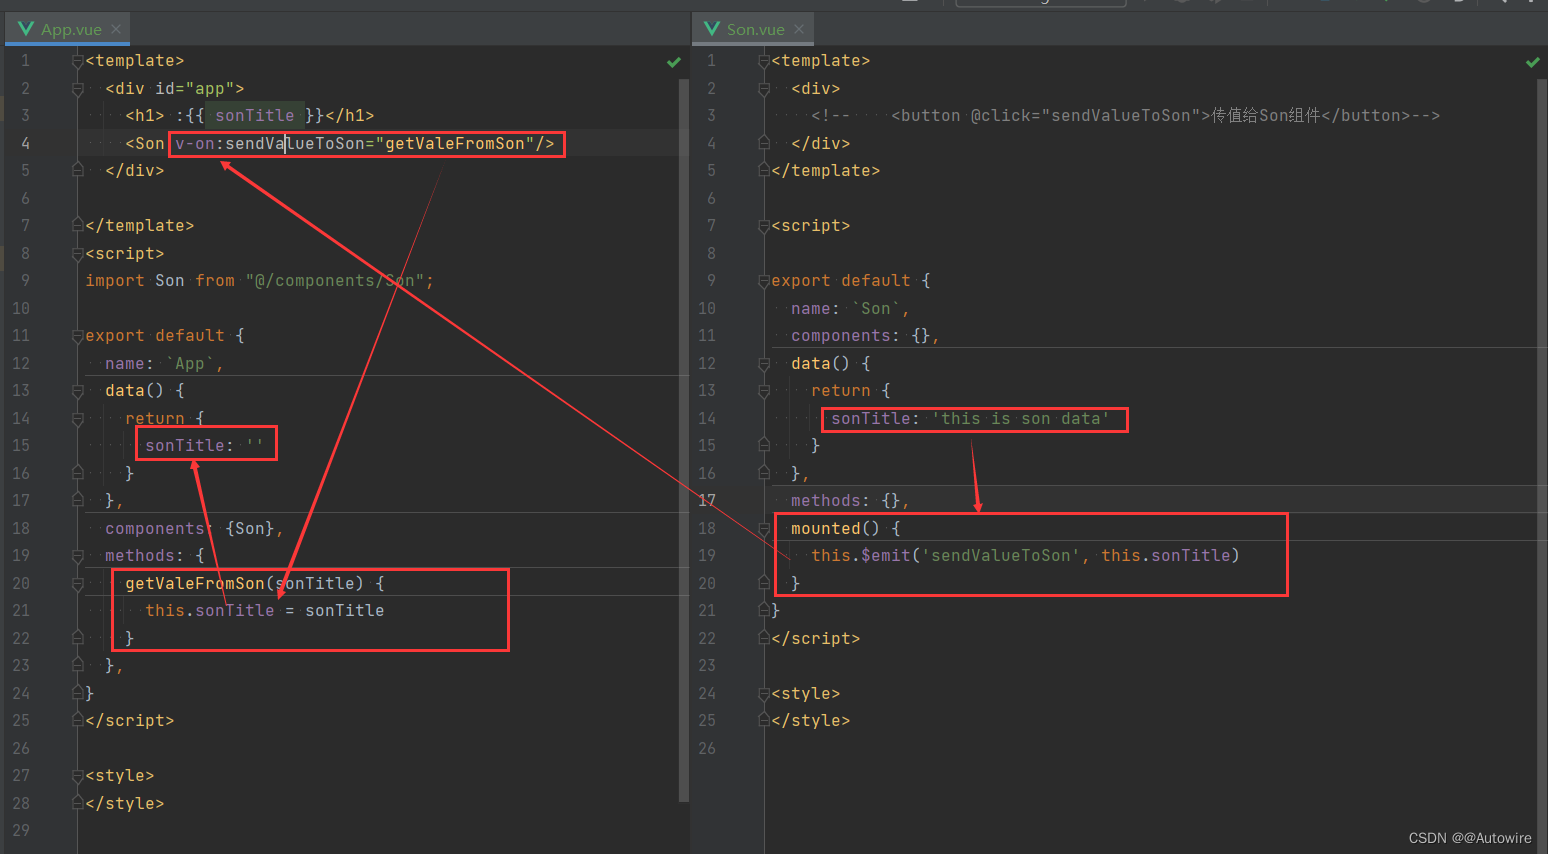Collapse the div id="app" block in App.vue

point(77,89)
